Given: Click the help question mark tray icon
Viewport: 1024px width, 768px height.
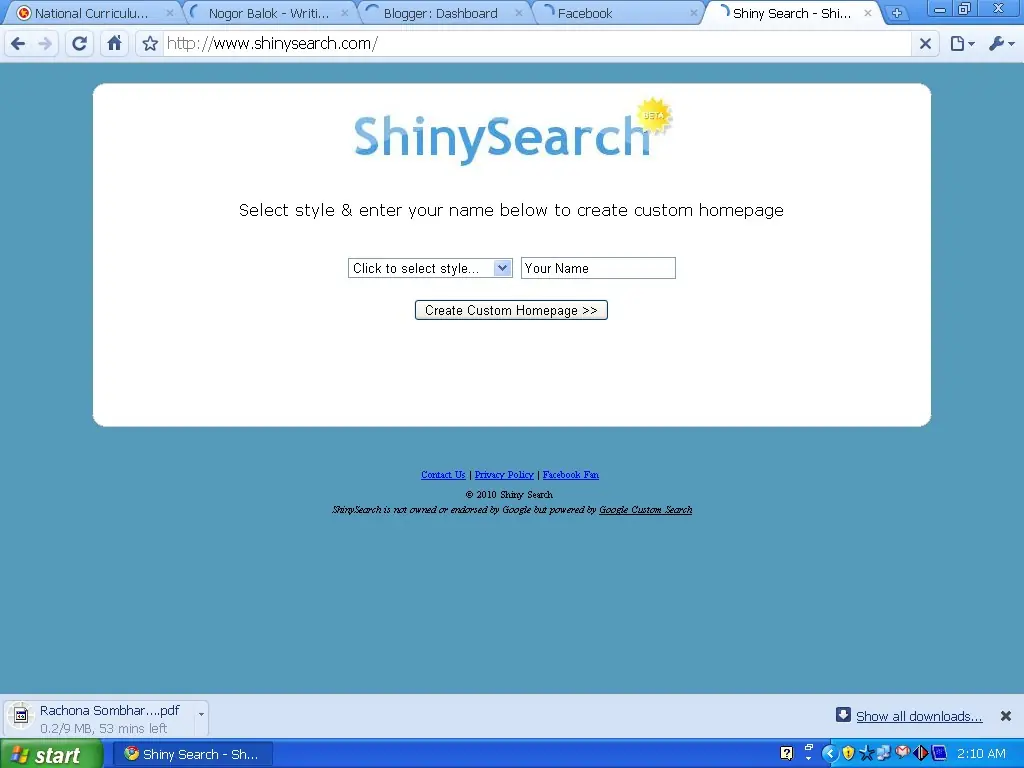Looking at the screenshot, I should click(787, 754).
